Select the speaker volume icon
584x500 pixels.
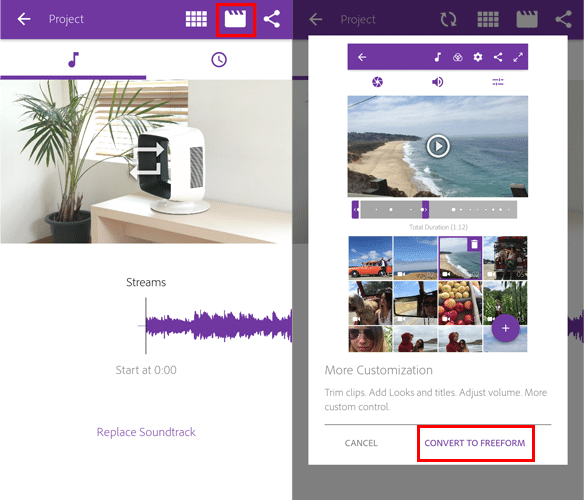(x=438, y=82)
